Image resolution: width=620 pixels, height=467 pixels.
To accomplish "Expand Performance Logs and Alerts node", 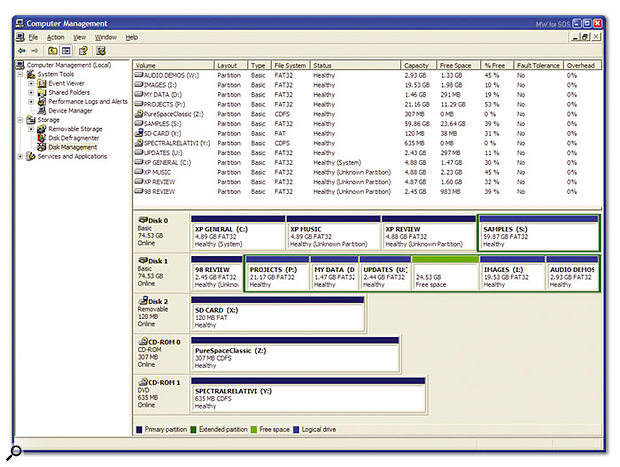I will pyautogui.click(x=31, y=102).
